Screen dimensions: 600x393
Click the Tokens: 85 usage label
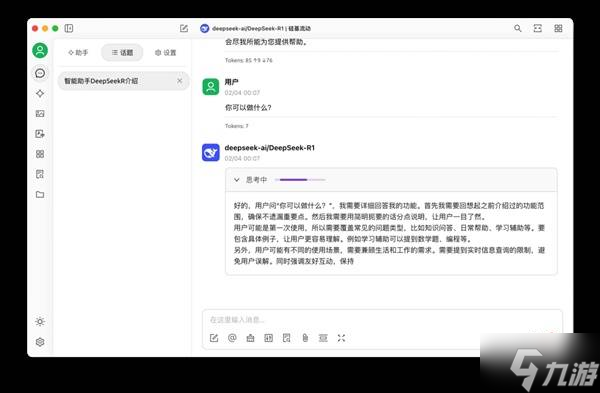click(249, 60)
